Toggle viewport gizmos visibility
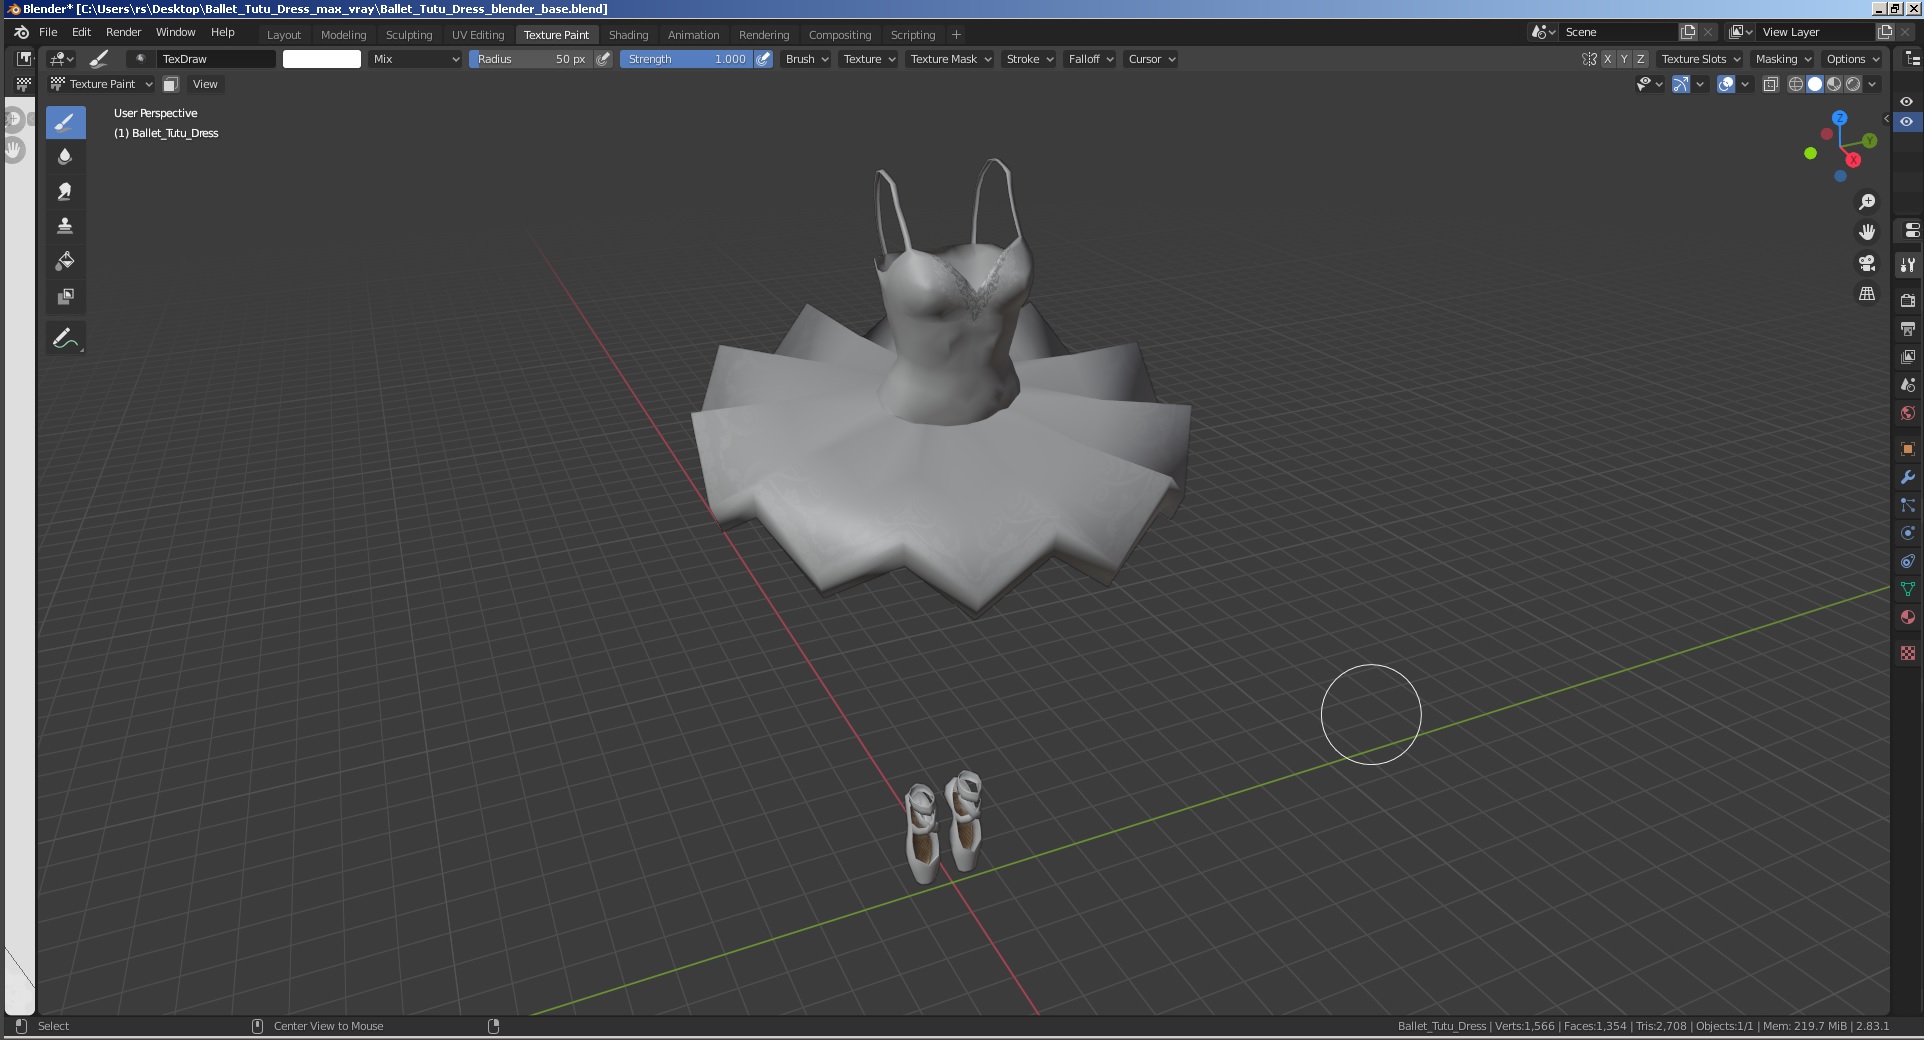 click(x=1682, y=84)
